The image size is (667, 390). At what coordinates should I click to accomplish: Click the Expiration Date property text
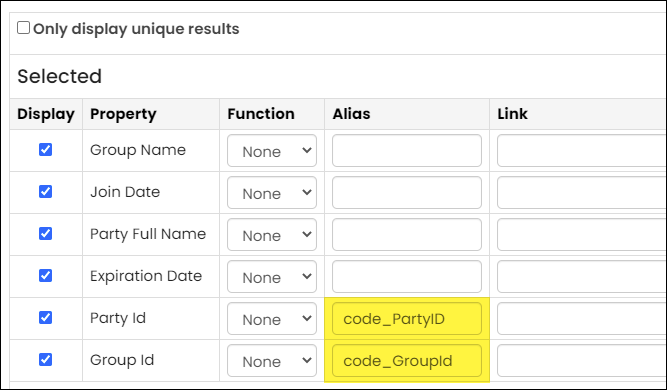click(146, 276)
